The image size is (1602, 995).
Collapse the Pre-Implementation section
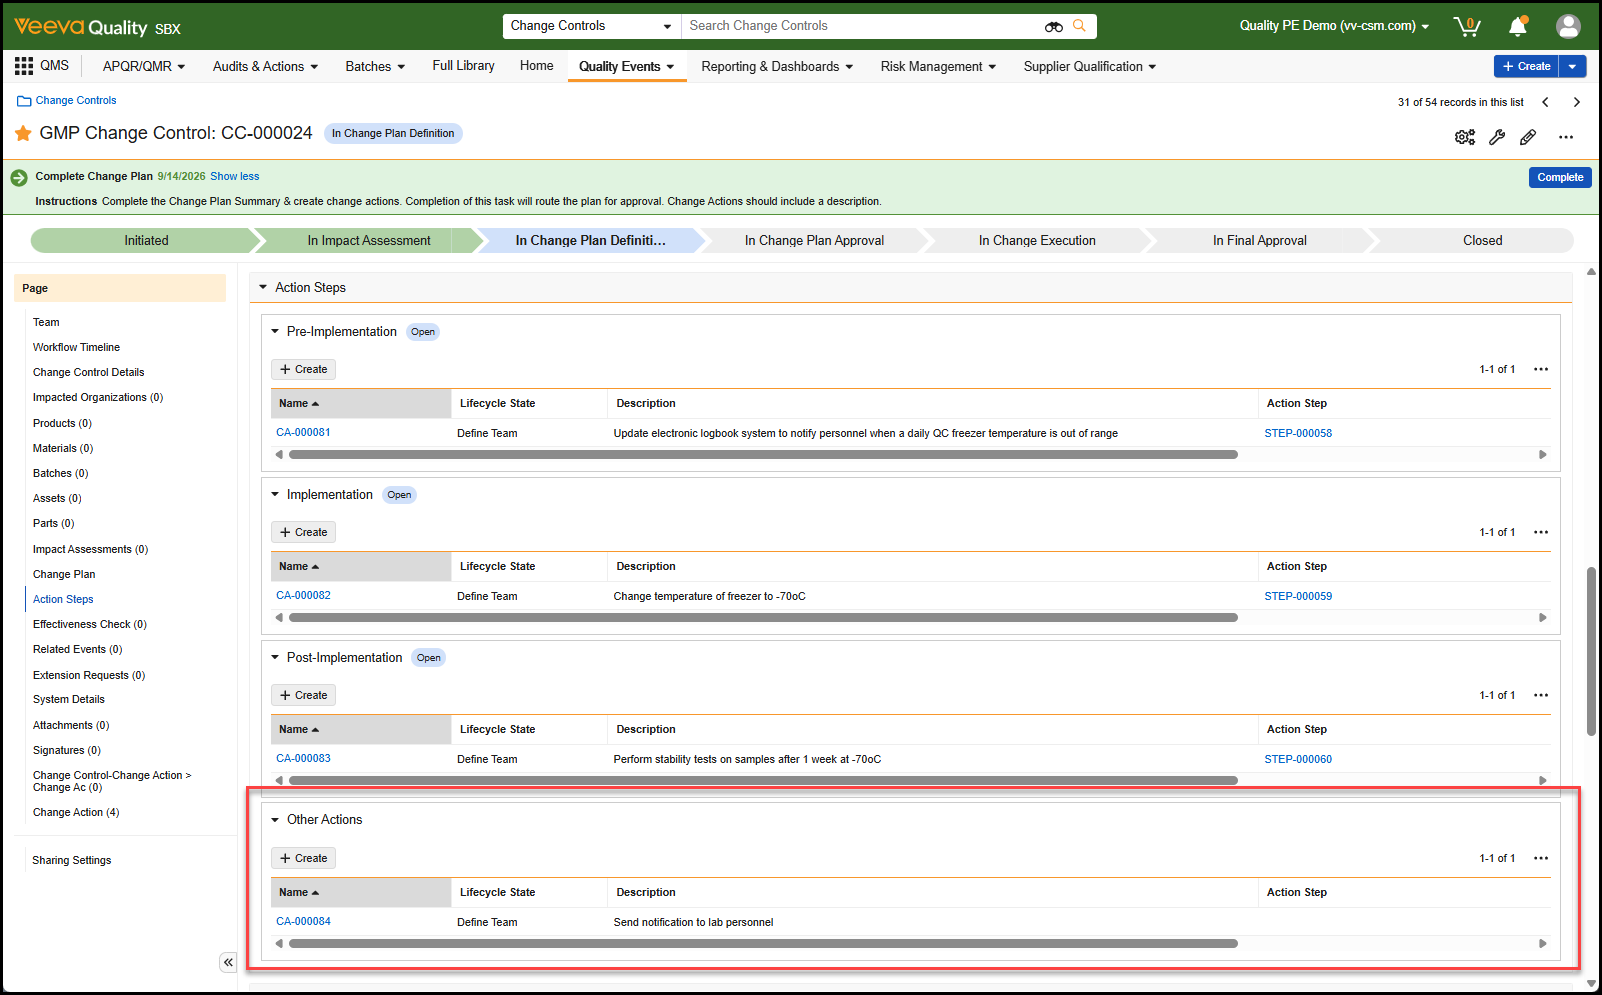275,332
